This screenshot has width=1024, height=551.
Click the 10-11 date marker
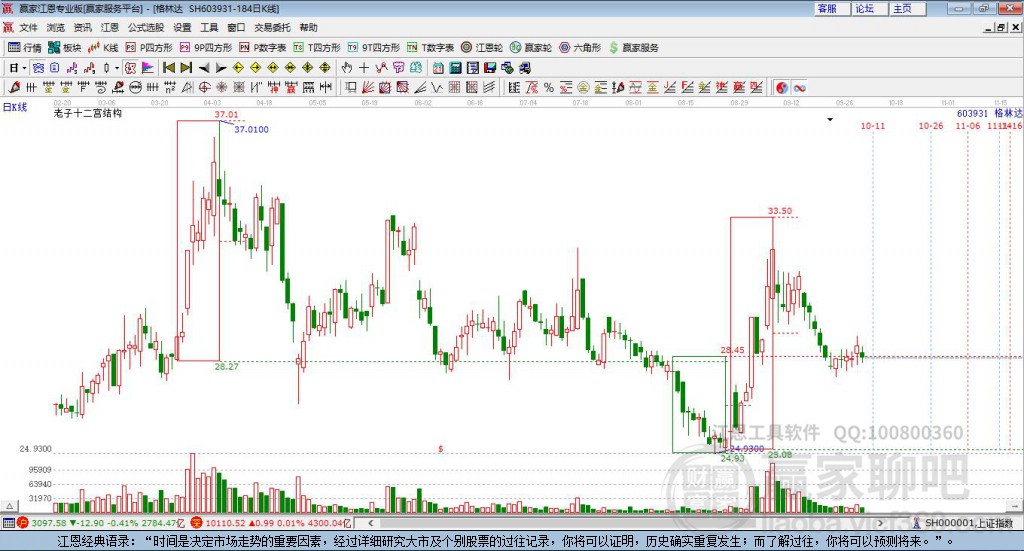click(x=872, y=125)
